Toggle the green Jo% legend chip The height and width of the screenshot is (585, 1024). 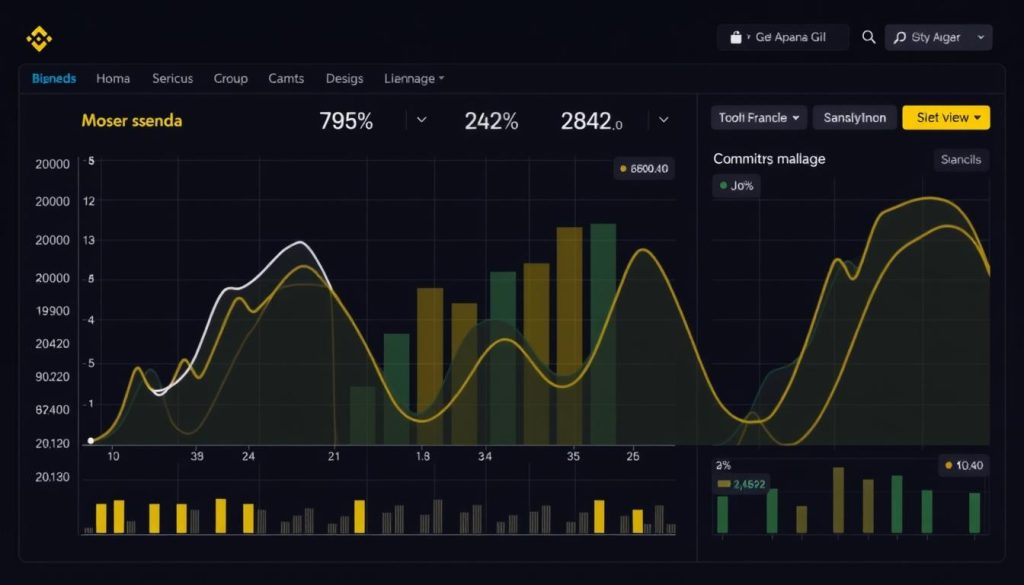[x=736, y=185]
